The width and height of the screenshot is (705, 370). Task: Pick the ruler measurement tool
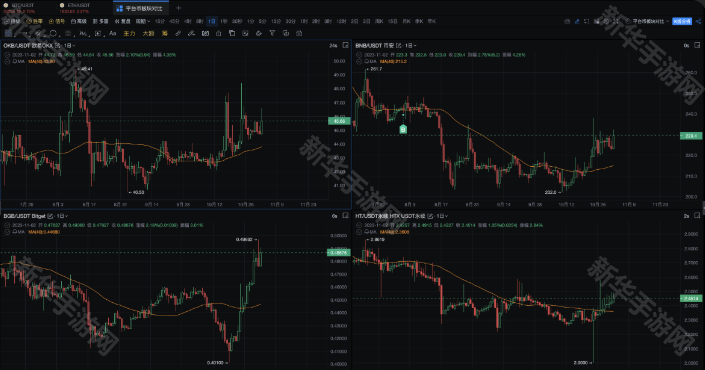tap(178, 33)
